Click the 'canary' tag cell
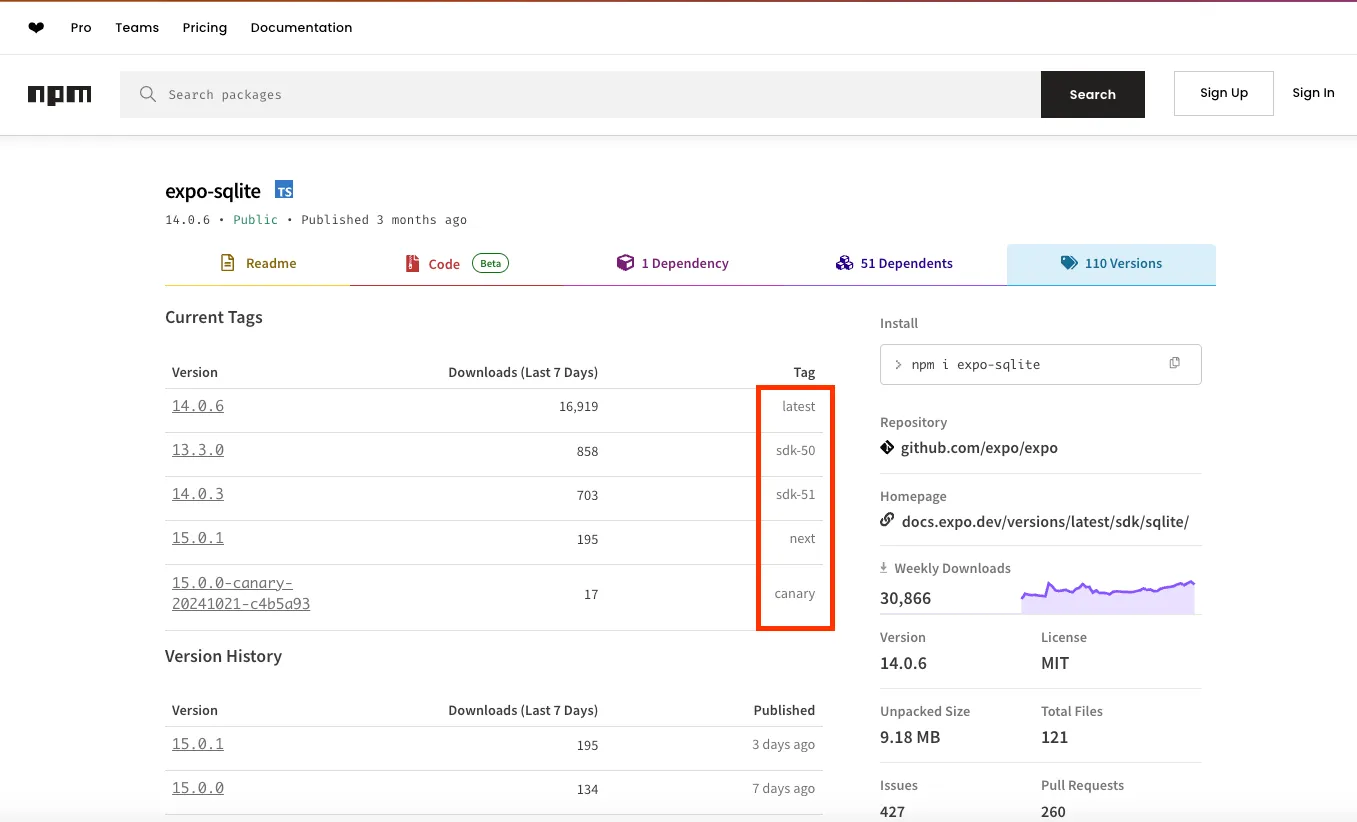 click(x=795, y=594)
